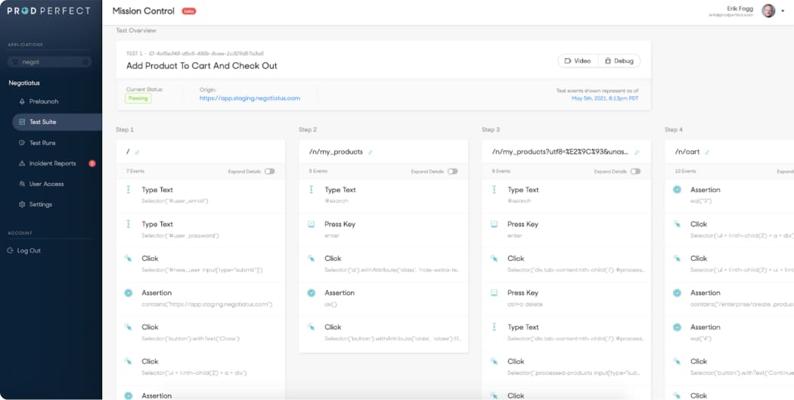Click the Log Out icon
This screenshot has width=794, height=400.
(x=11, y=250)
